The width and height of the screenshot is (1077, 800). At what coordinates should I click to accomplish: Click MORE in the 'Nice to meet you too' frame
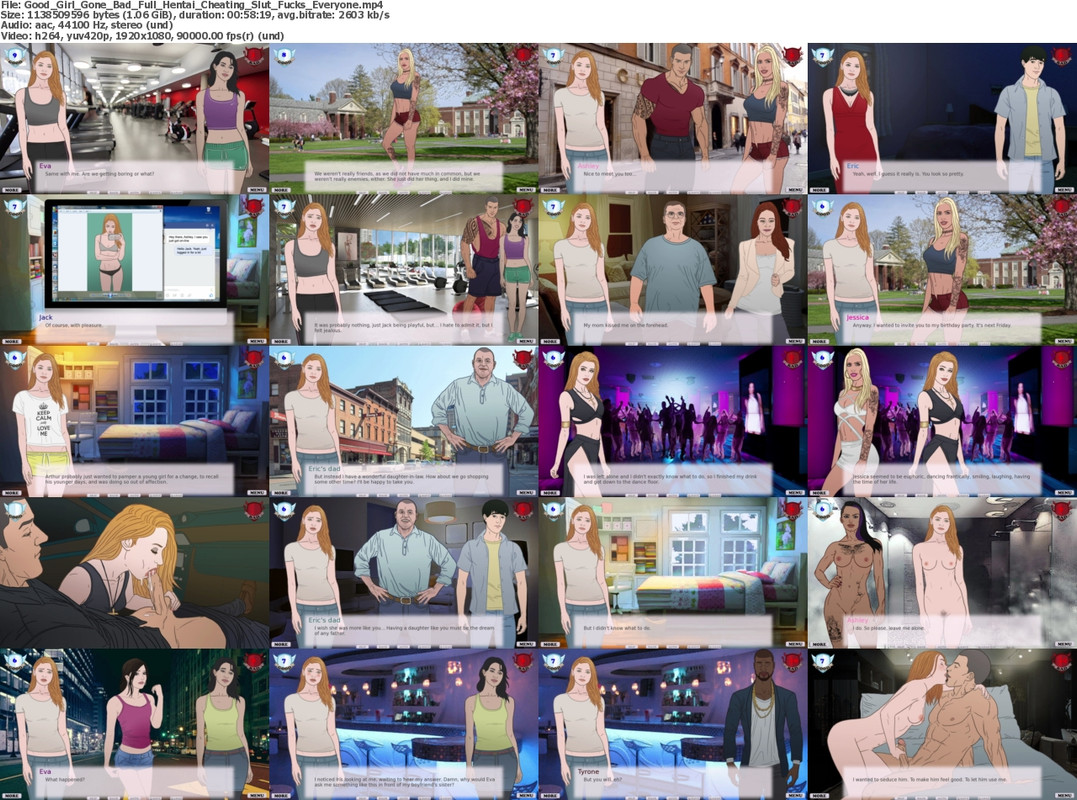click(550, 190)
